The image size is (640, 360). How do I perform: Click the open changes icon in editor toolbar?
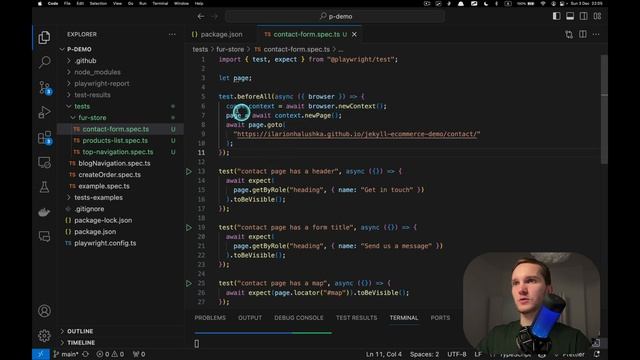click(x=569, y=35)
